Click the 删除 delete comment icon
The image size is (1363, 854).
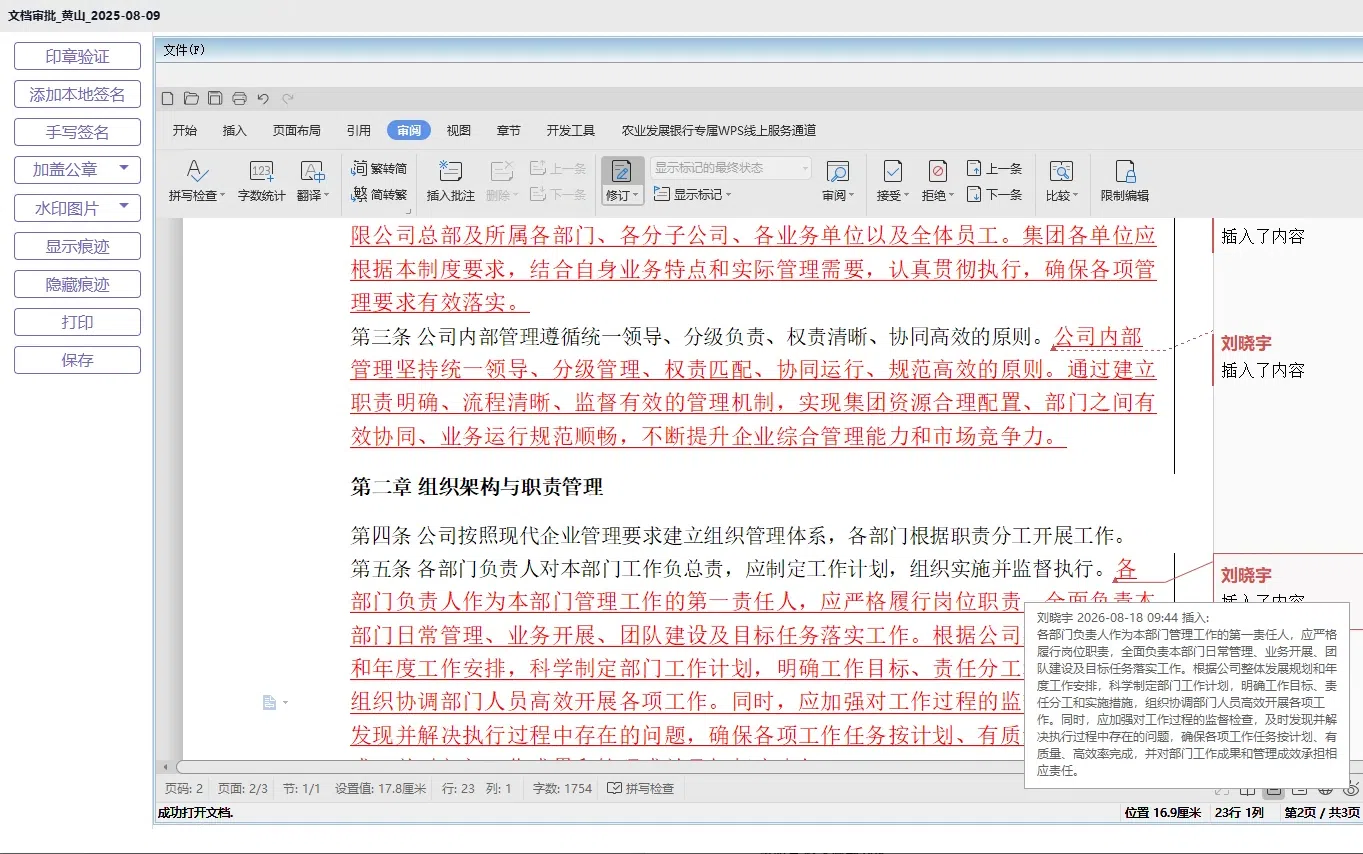pyautogui.click(x=501, y=171)
